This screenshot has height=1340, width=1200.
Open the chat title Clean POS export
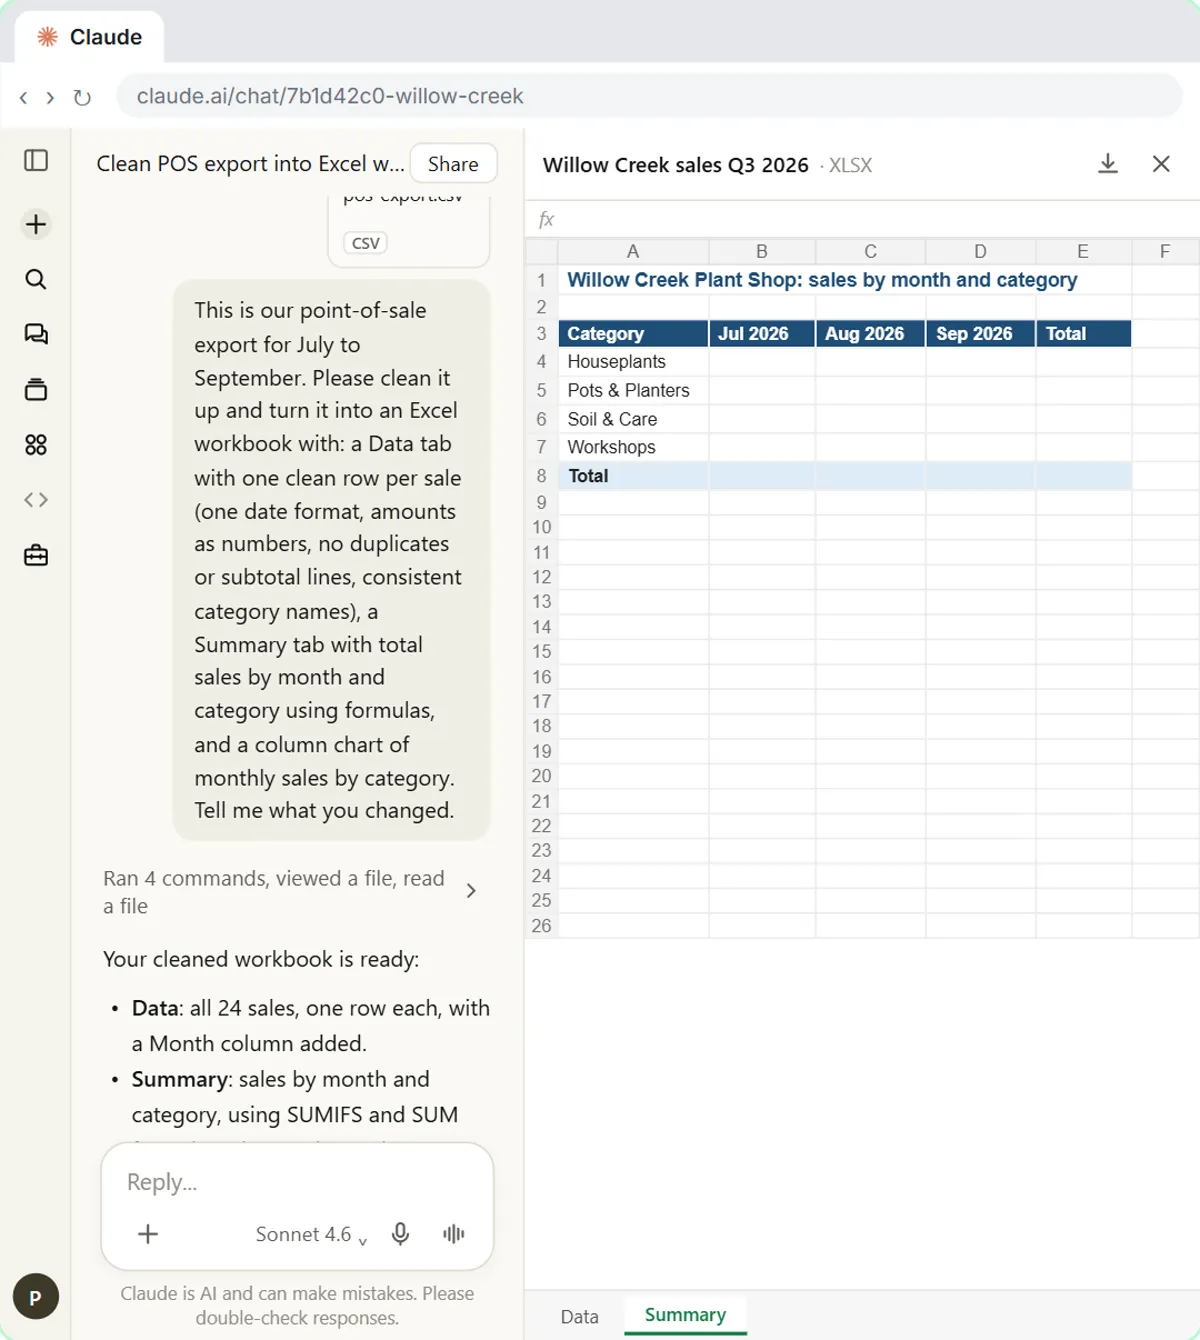tap(250, 164)
